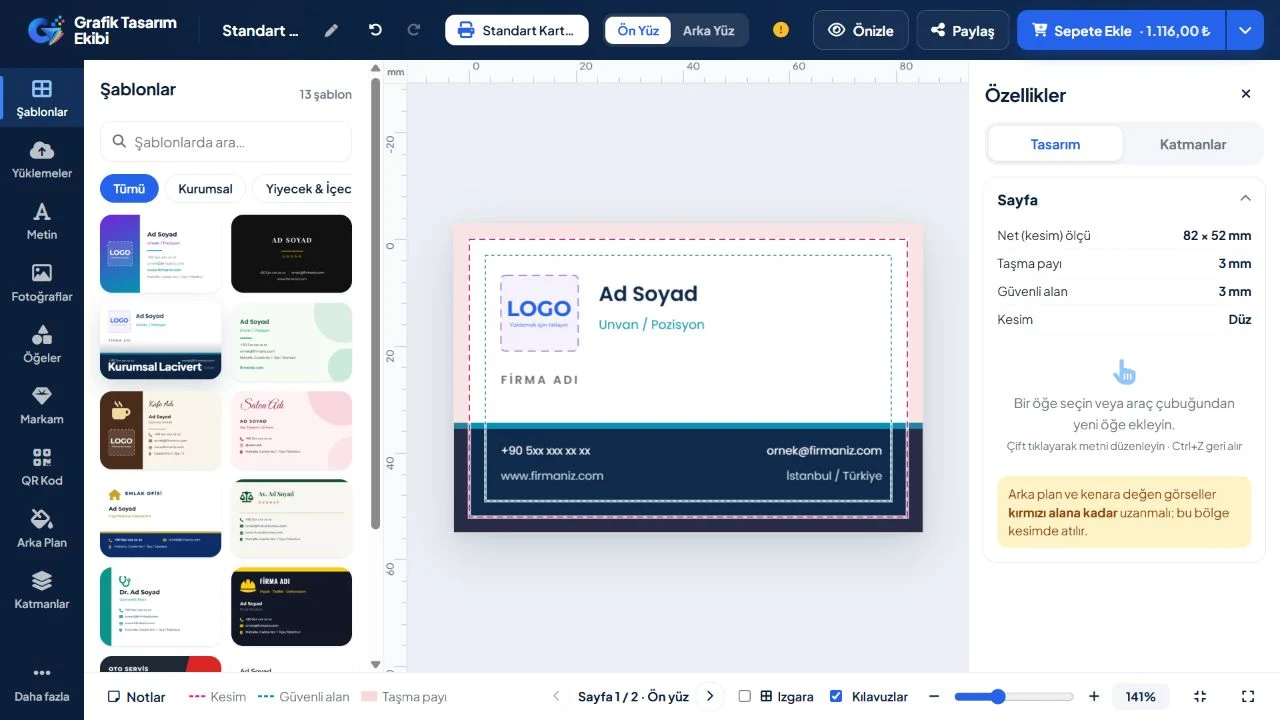Screen dimensions: 1280x720
Task: Open the Yüklemeler upload icon
Action: 42,159
